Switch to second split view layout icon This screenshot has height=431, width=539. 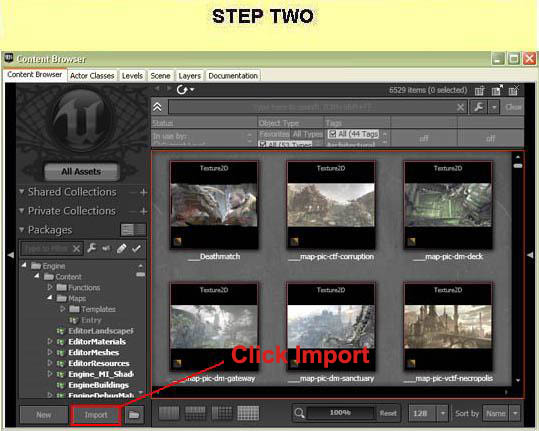[195, 413]
